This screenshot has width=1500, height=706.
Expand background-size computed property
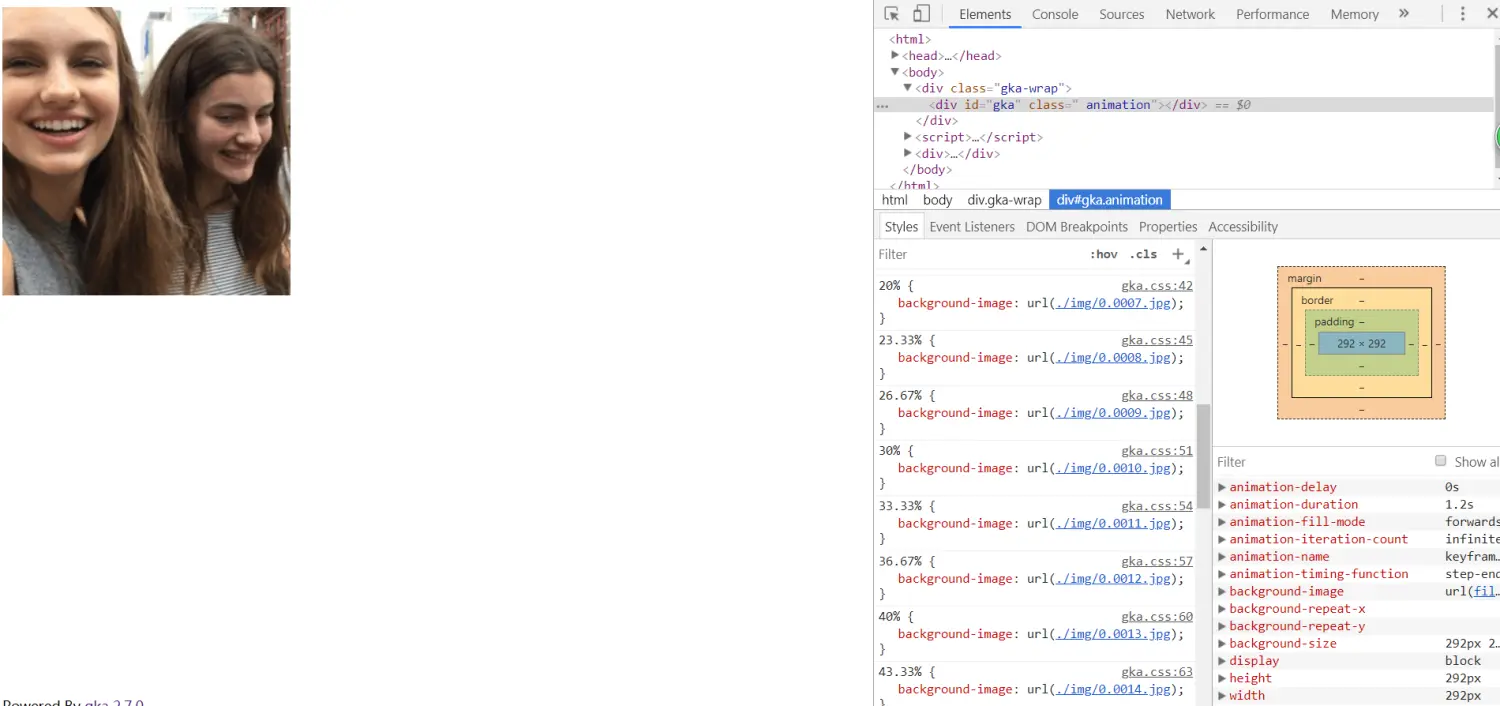(1222, 644)
